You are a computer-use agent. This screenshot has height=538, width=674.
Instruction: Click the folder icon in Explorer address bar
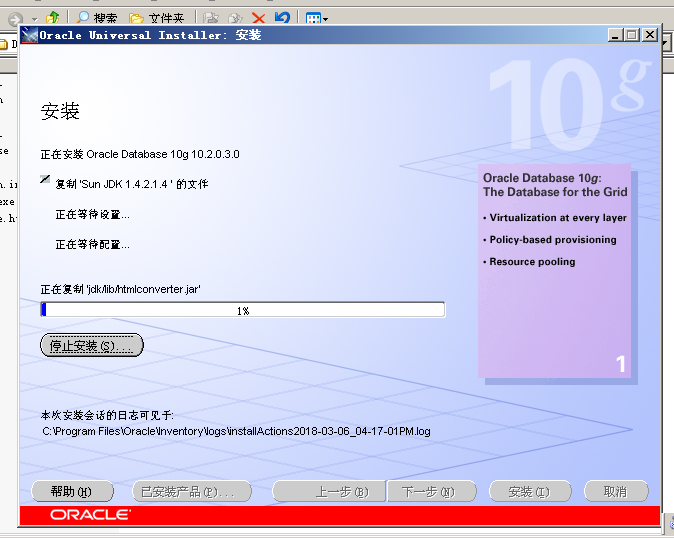coord(3,44)
